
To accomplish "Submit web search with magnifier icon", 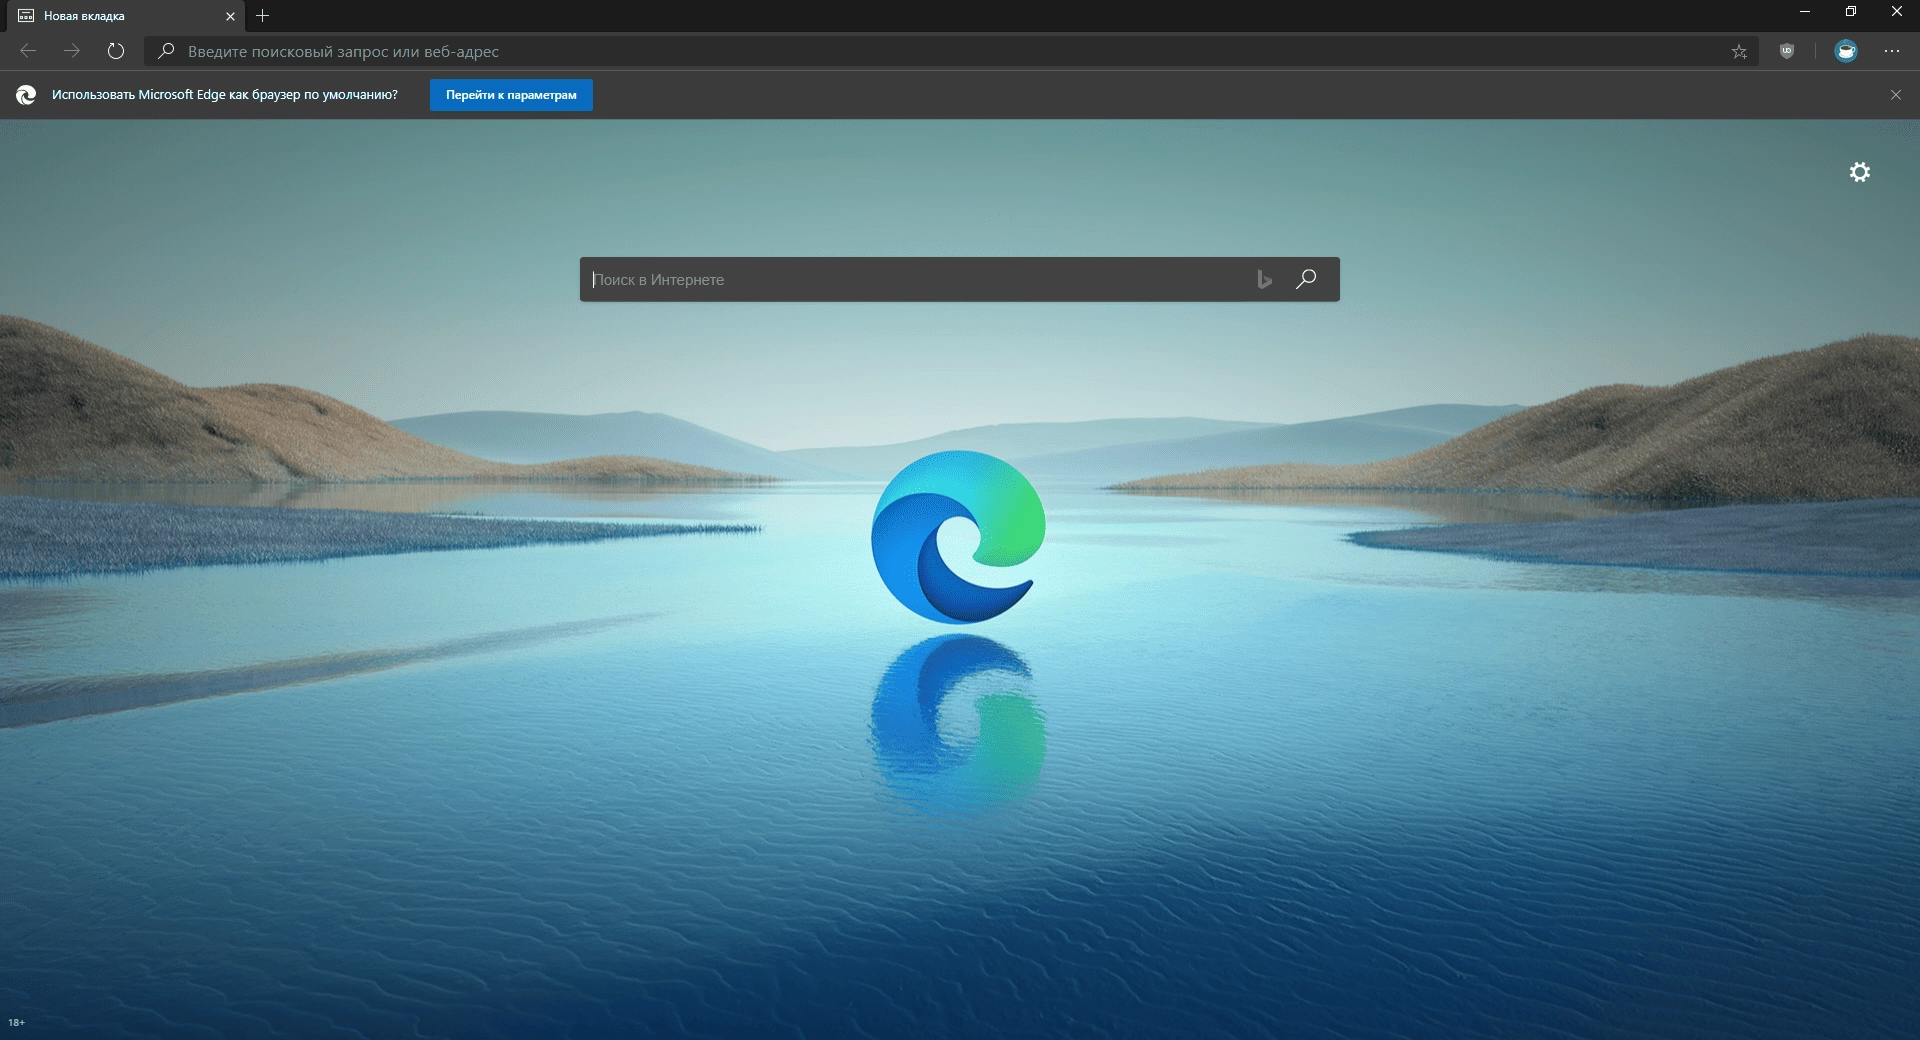I will [x=1306, y=279].
